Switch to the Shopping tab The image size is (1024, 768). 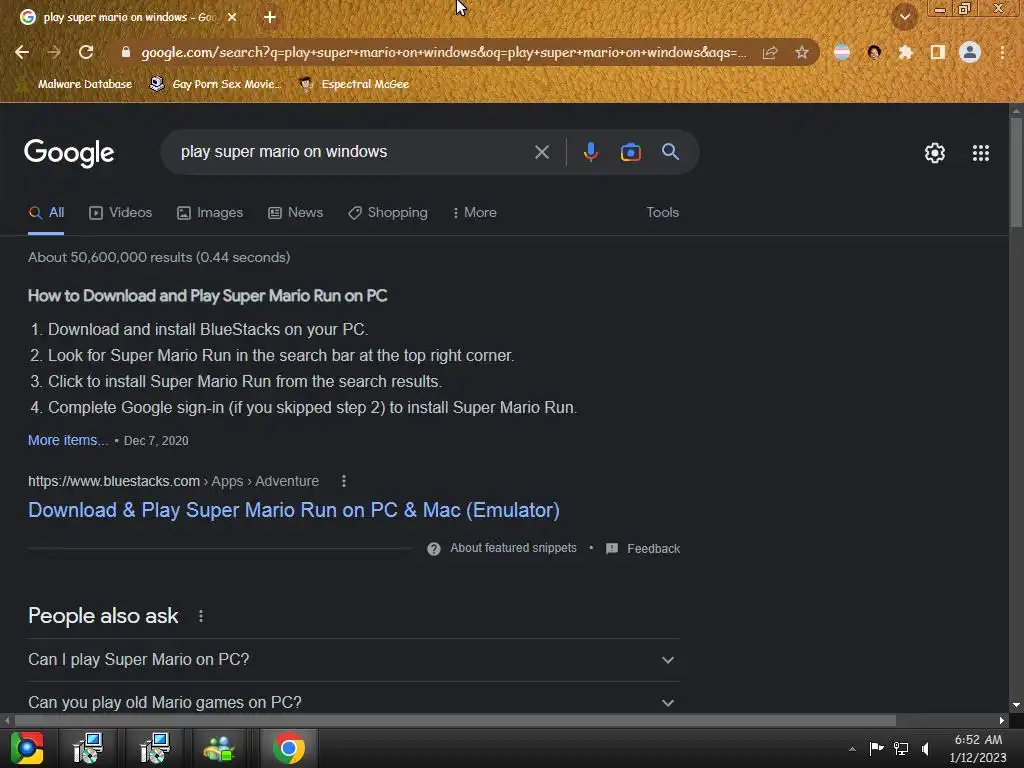point(388,213)
